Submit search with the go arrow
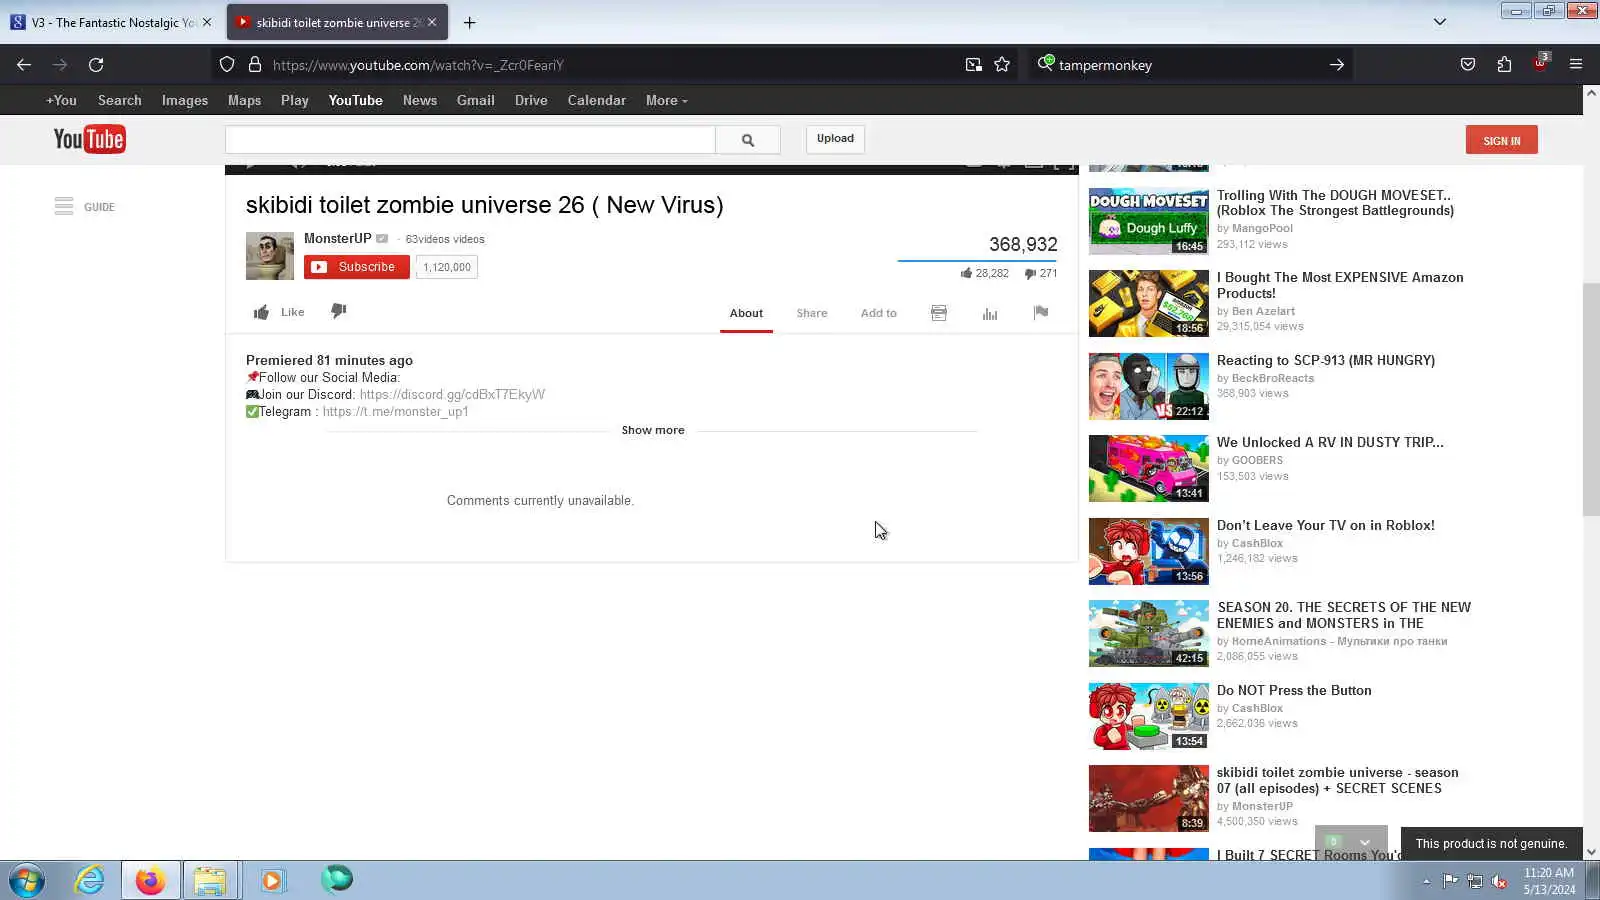This screenshot has height=900, width=1600. (1336, 65)
